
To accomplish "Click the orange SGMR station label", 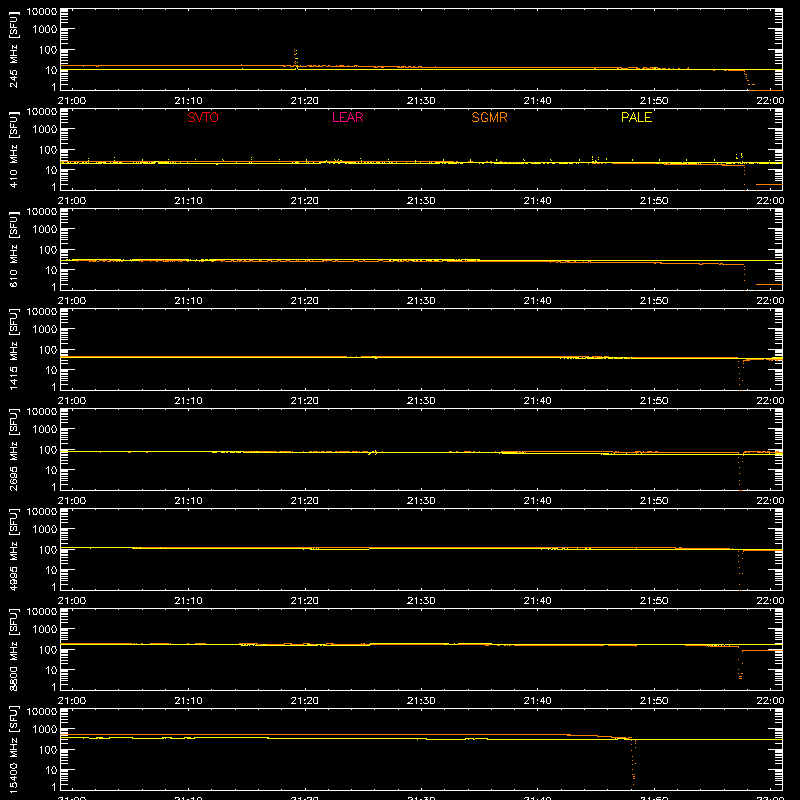I will click(x=489, y=117).
